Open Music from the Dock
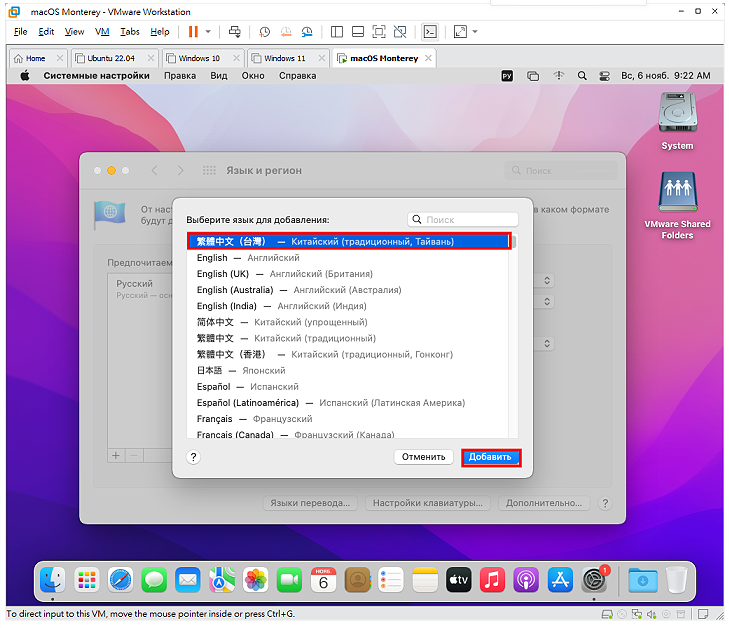Viewport: 729px width, 628px height. (492, 579)
